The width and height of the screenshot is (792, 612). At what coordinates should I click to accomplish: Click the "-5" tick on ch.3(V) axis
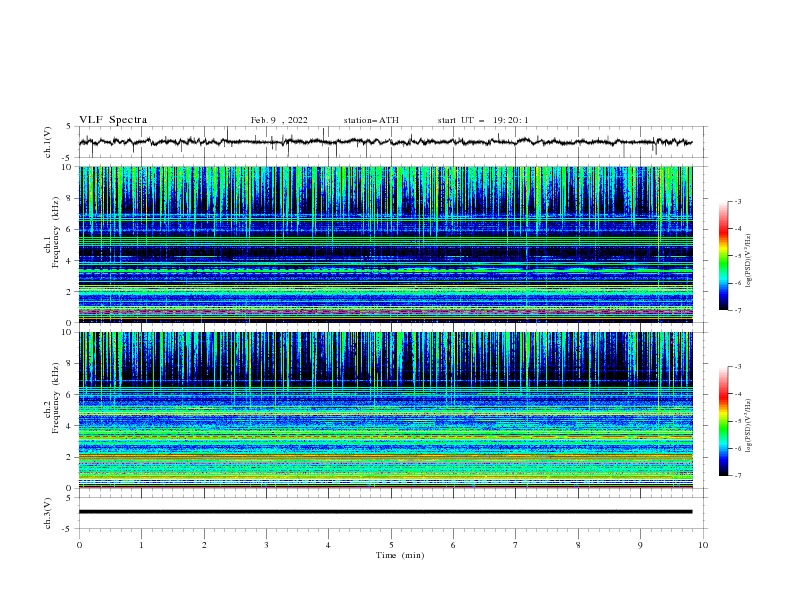tap(68, 529)
